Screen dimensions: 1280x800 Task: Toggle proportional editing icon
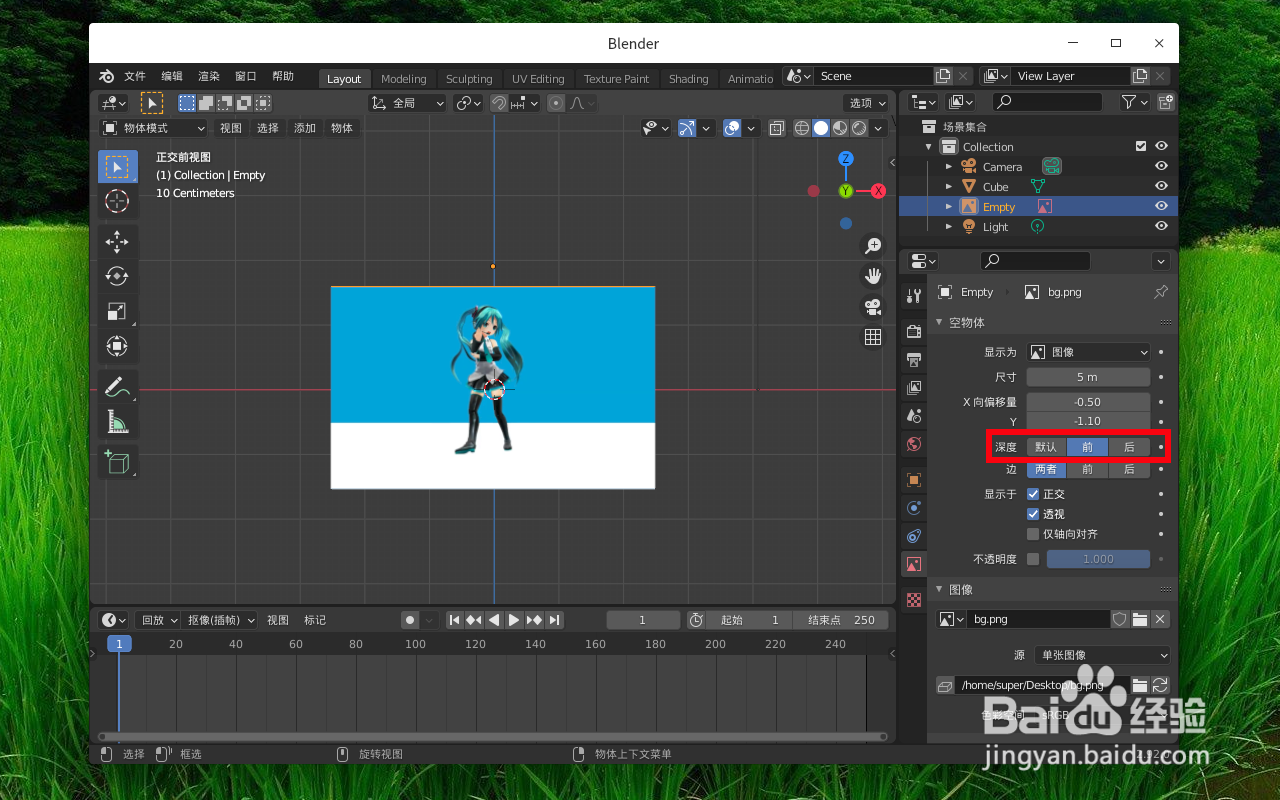(556, 103)
